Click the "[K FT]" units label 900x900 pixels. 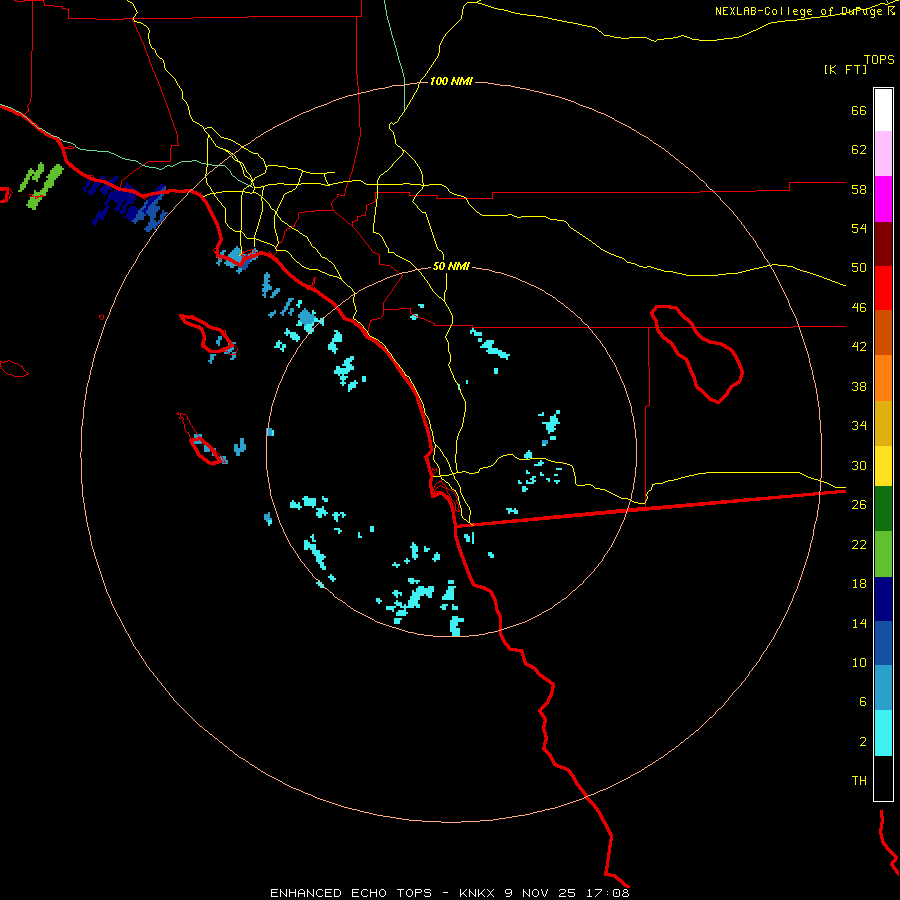pos(845,70)
